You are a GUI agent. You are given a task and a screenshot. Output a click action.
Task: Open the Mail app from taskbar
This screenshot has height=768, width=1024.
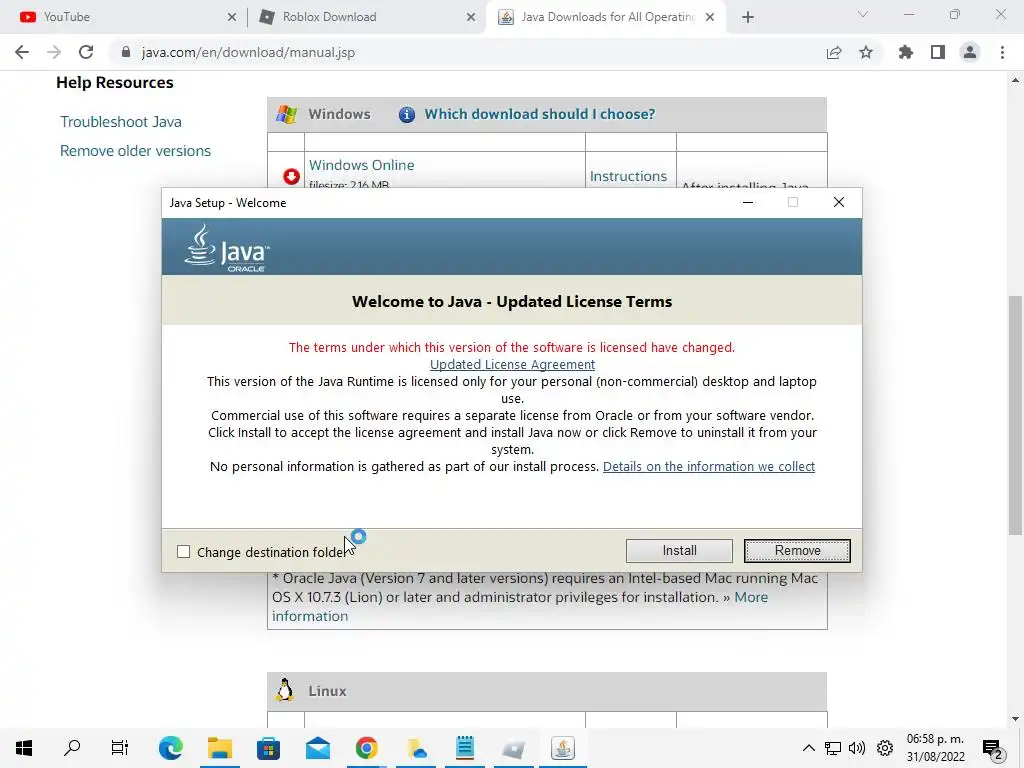point(317,748)
